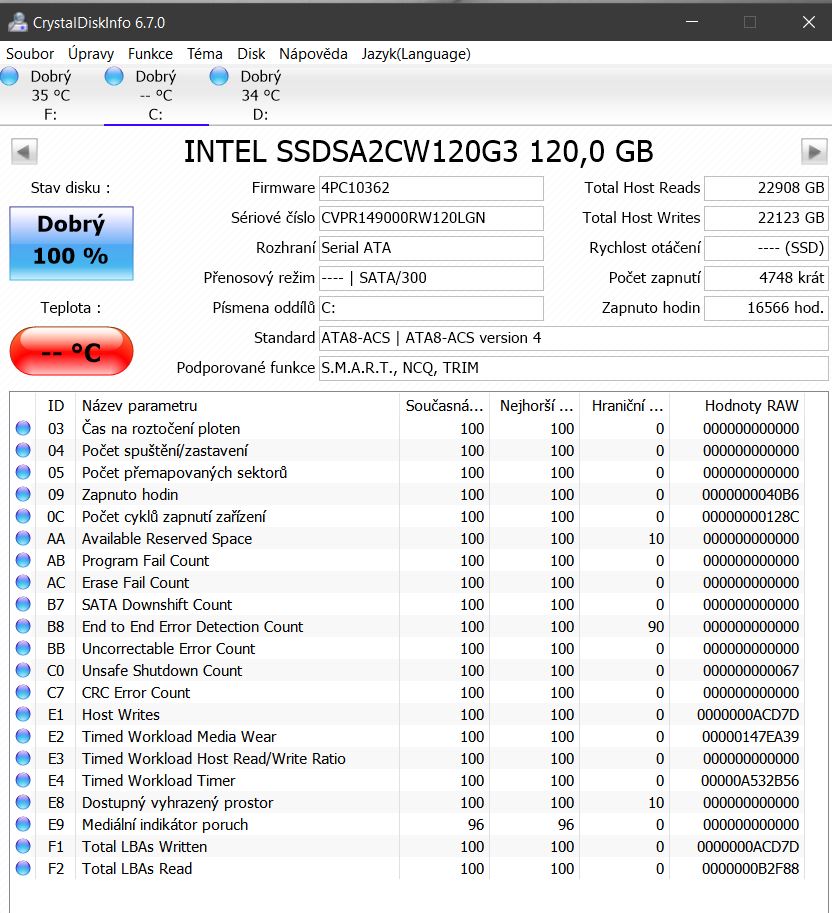Open the Funkce menu
This screenshot has height=913, width=832.
pyautogui.click(x=150, y=54)
